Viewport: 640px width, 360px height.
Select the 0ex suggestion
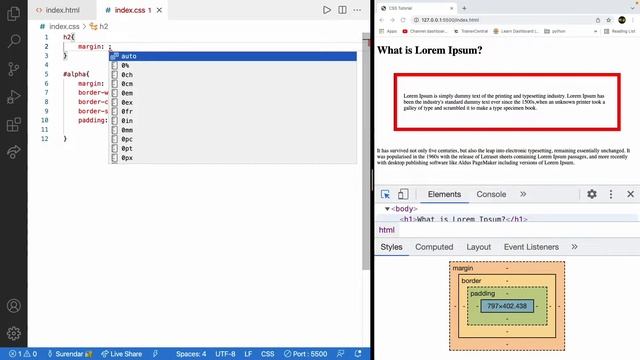(x=233, y=102)
